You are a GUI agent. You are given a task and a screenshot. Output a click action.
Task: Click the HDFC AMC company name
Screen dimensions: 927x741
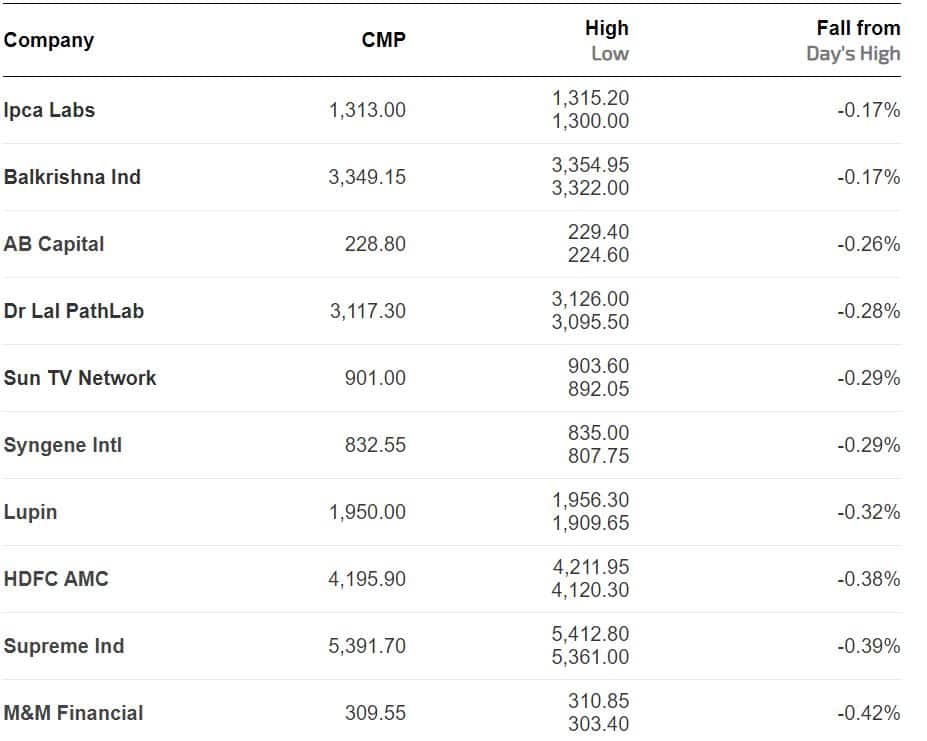coord(56,579)
